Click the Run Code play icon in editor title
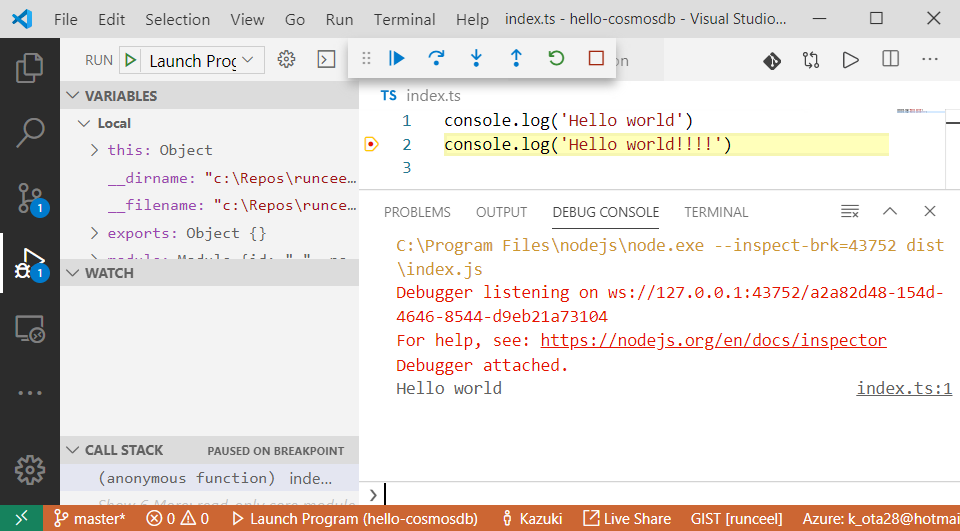Viewport: 960px width, 531px height. [850, 60]
